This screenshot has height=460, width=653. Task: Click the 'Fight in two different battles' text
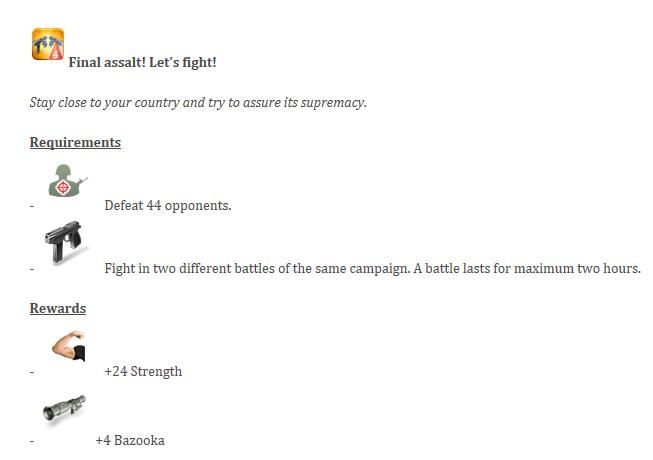coord(372,269)
